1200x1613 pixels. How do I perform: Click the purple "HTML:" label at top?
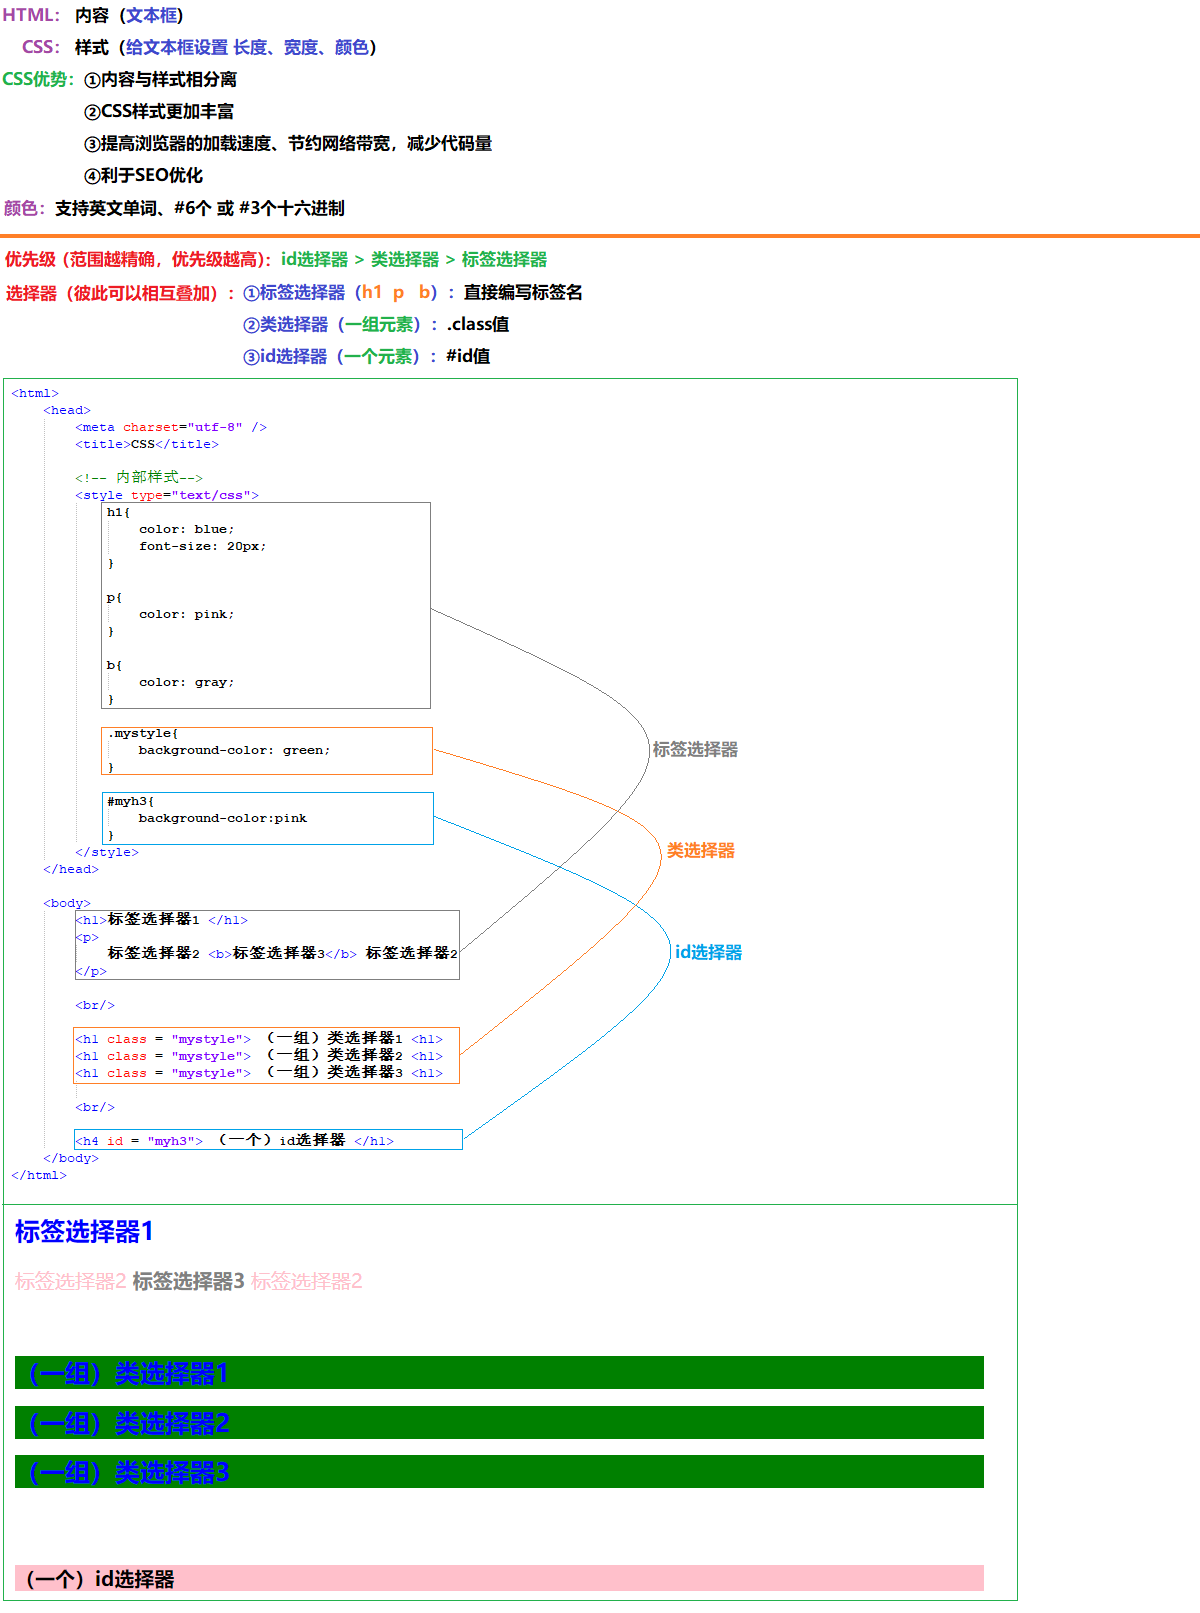(31, 16)
